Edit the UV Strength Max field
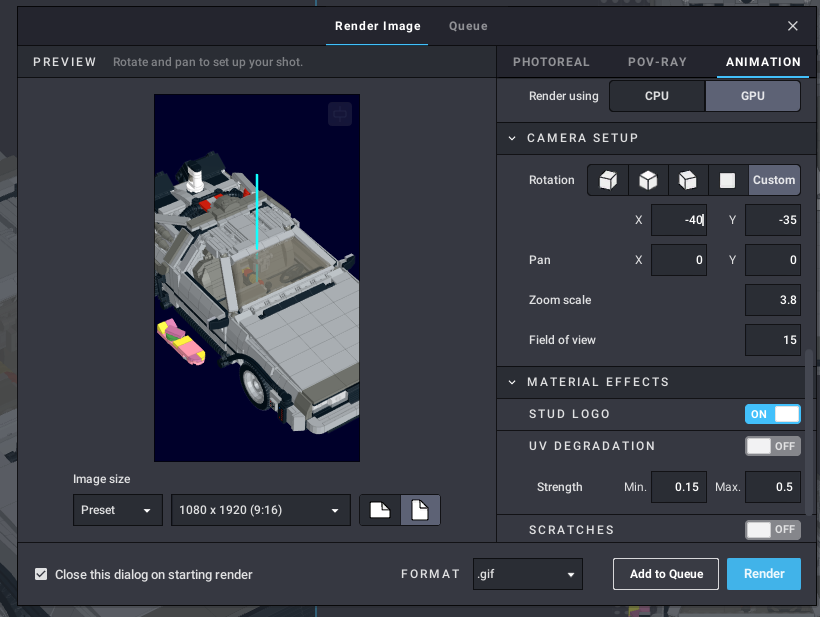This screenshot has width=820, height=617. coord(773,487)
